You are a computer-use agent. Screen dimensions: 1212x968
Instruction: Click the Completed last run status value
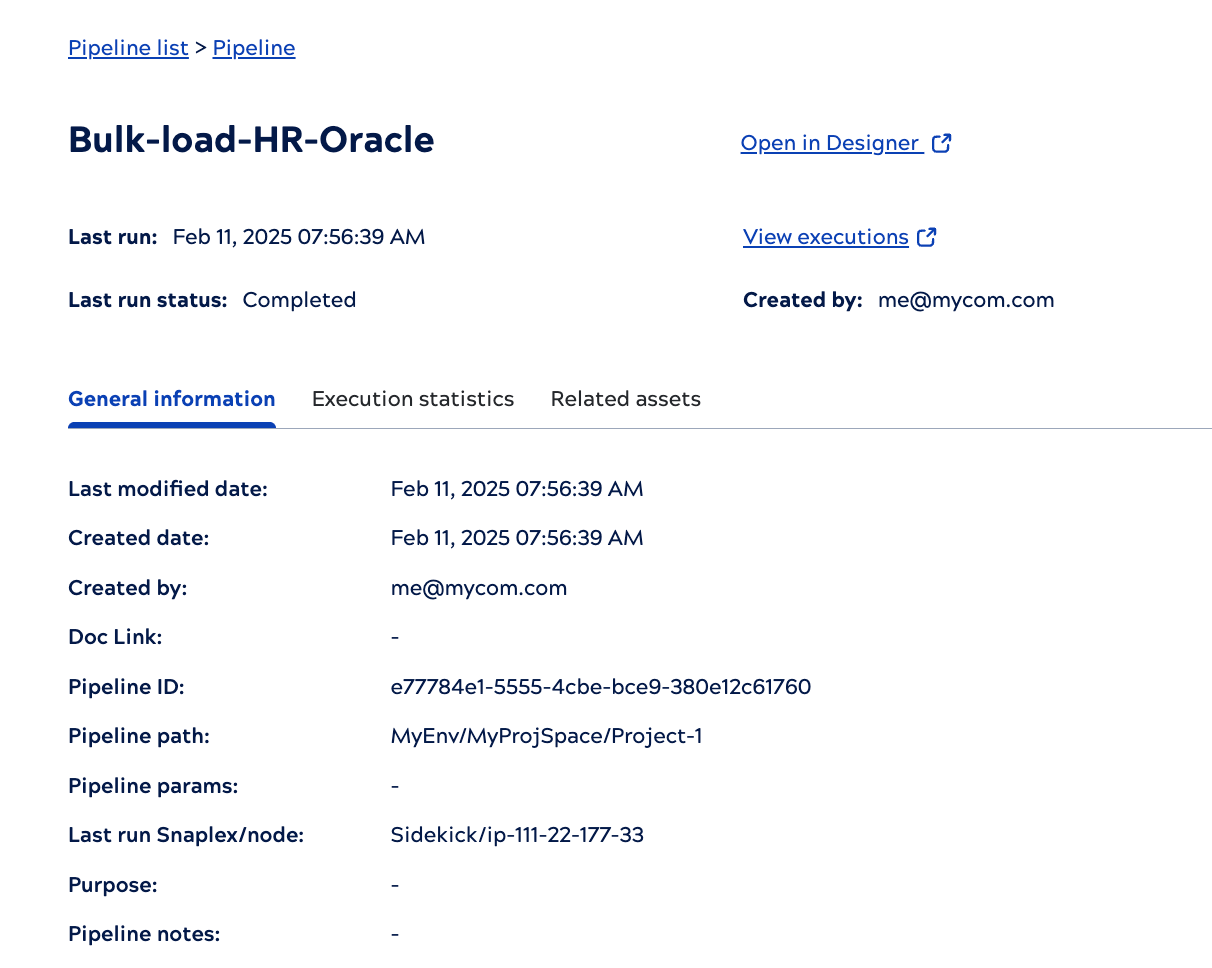coord(299,300)
